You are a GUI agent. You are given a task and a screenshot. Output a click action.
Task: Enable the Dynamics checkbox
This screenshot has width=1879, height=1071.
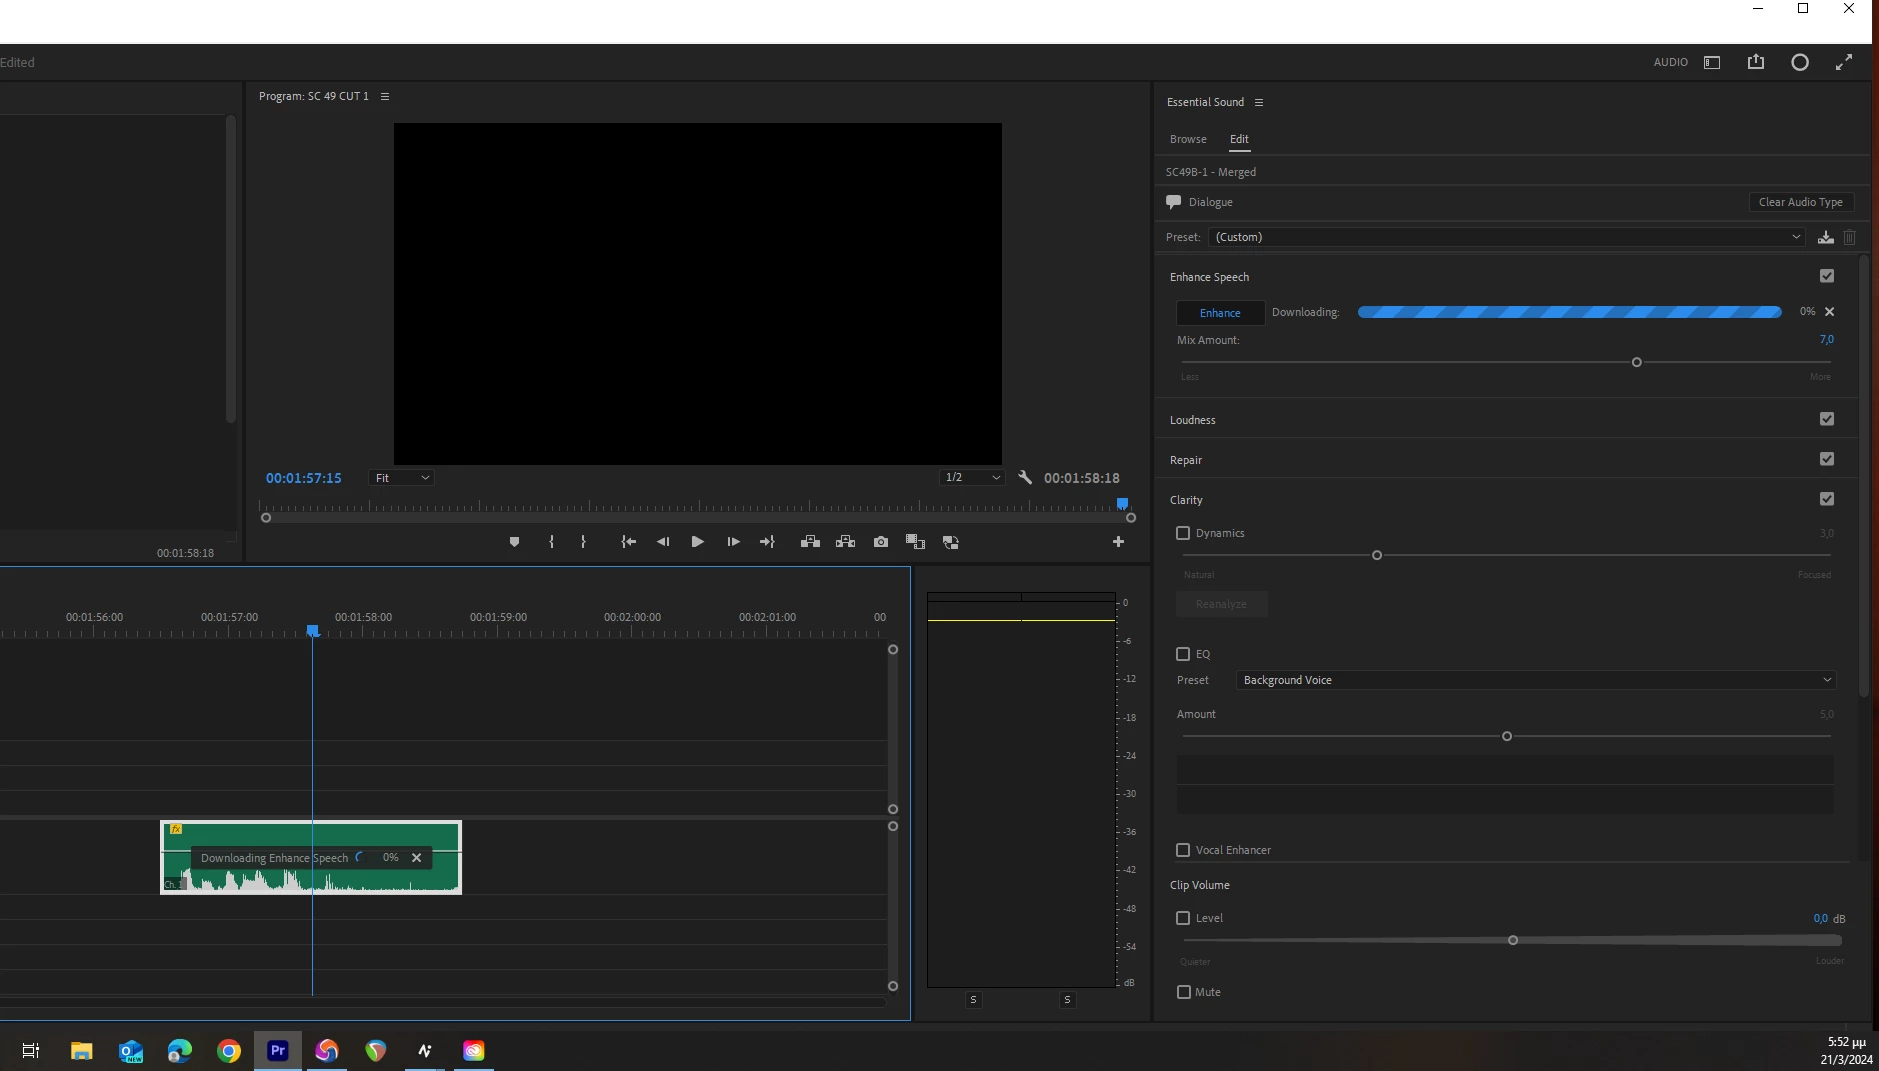(1183, 533)
